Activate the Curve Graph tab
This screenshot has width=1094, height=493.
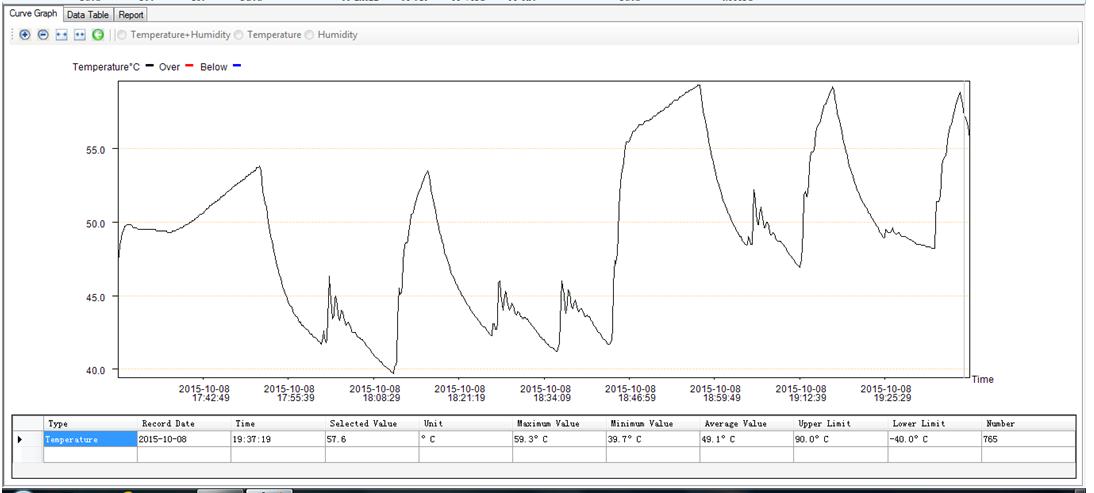[x=31, y=14]
